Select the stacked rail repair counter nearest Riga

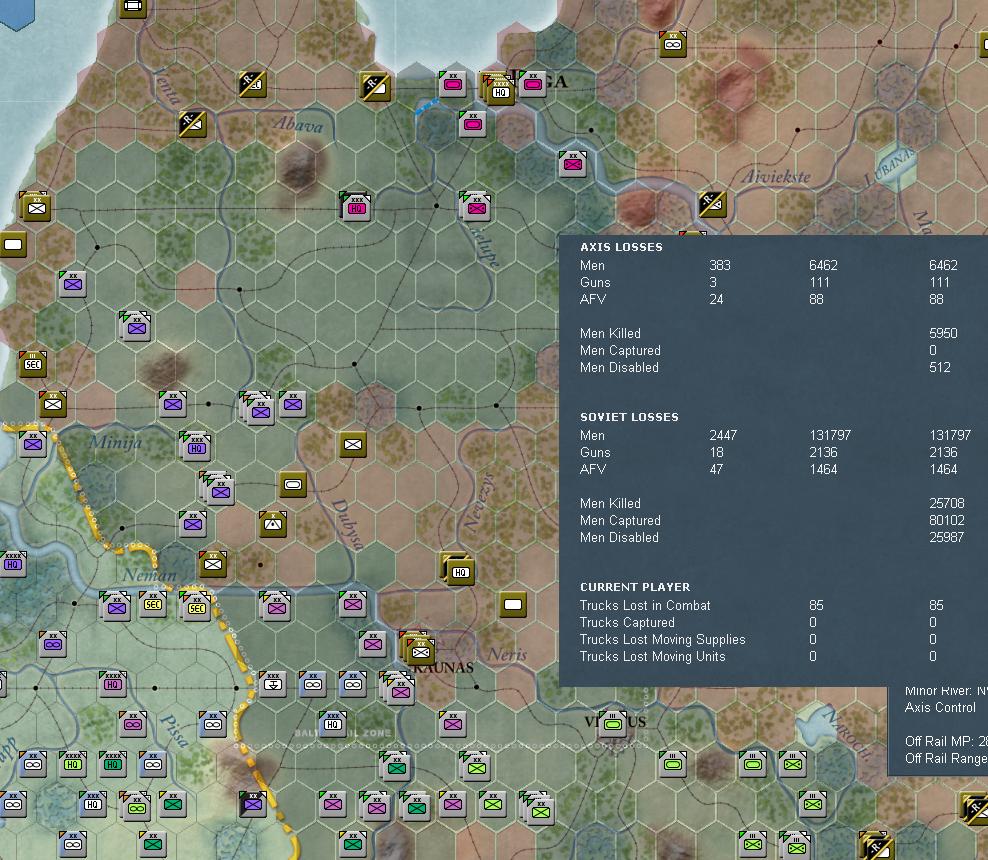(x=376, y=87)
